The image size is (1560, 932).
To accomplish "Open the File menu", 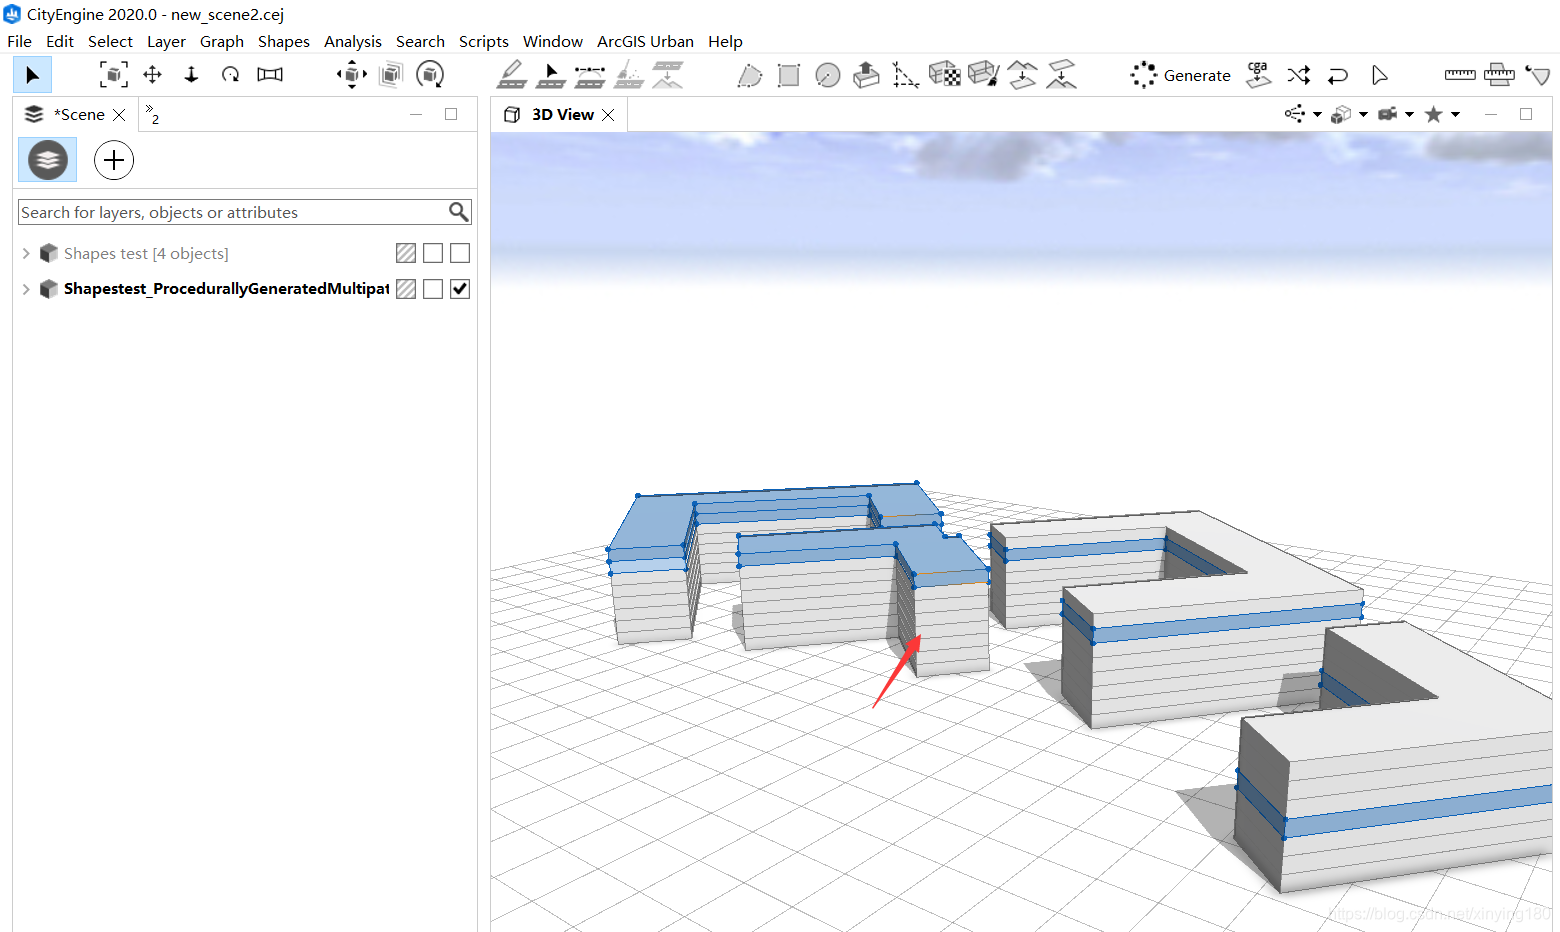I will pyautogui.click(x=19, y=42).
